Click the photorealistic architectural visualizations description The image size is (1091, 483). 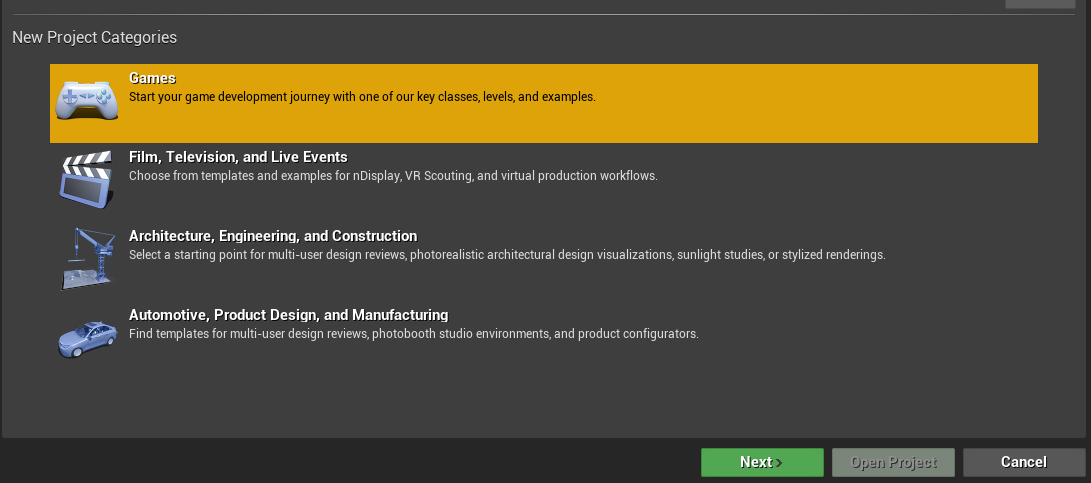(x=507, y=255)
